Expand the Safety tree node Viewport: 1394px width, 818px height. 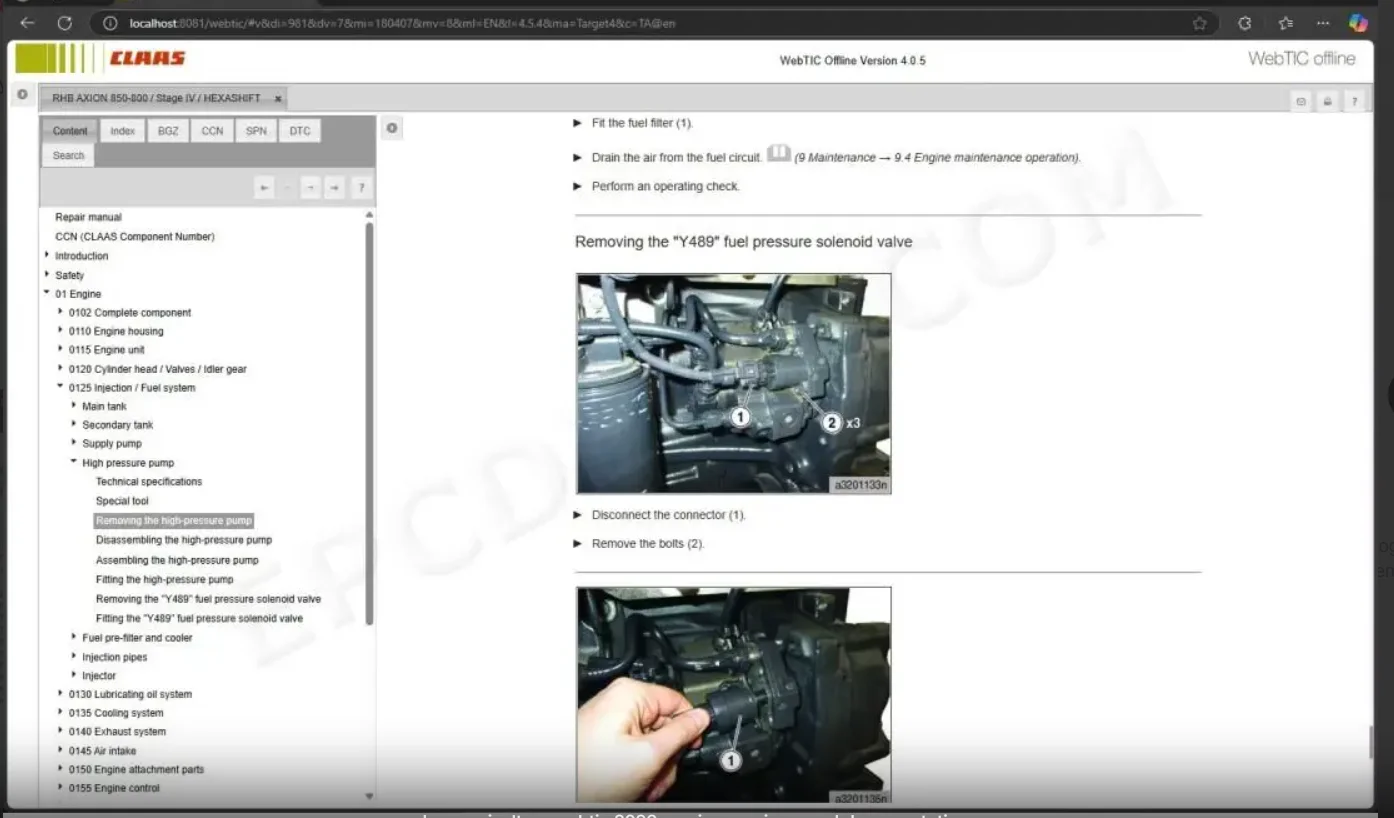[47, 274]
